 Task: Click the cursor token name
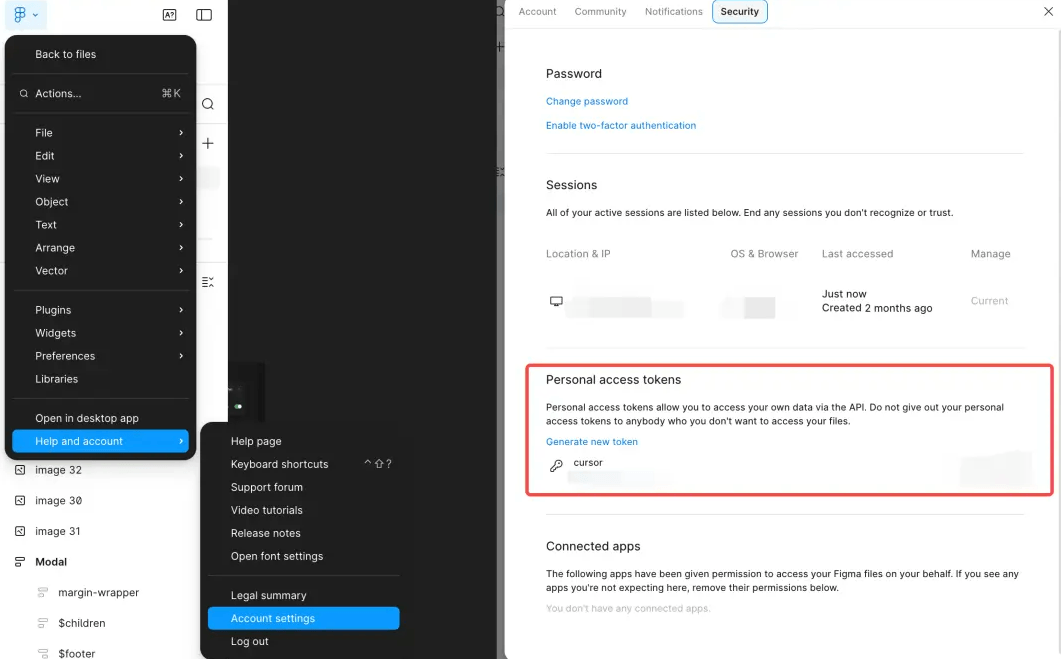pos(587,463)
